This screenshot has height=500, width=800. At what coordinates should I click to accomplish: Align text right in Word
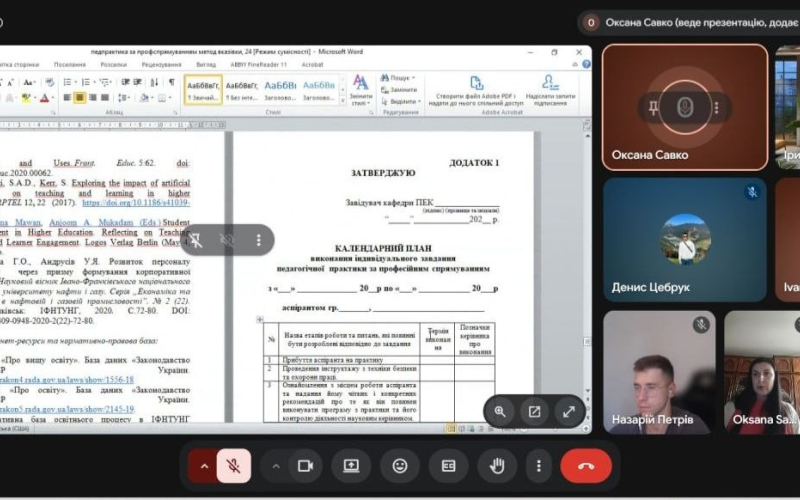pyautogui.click(x=92, y=97)
